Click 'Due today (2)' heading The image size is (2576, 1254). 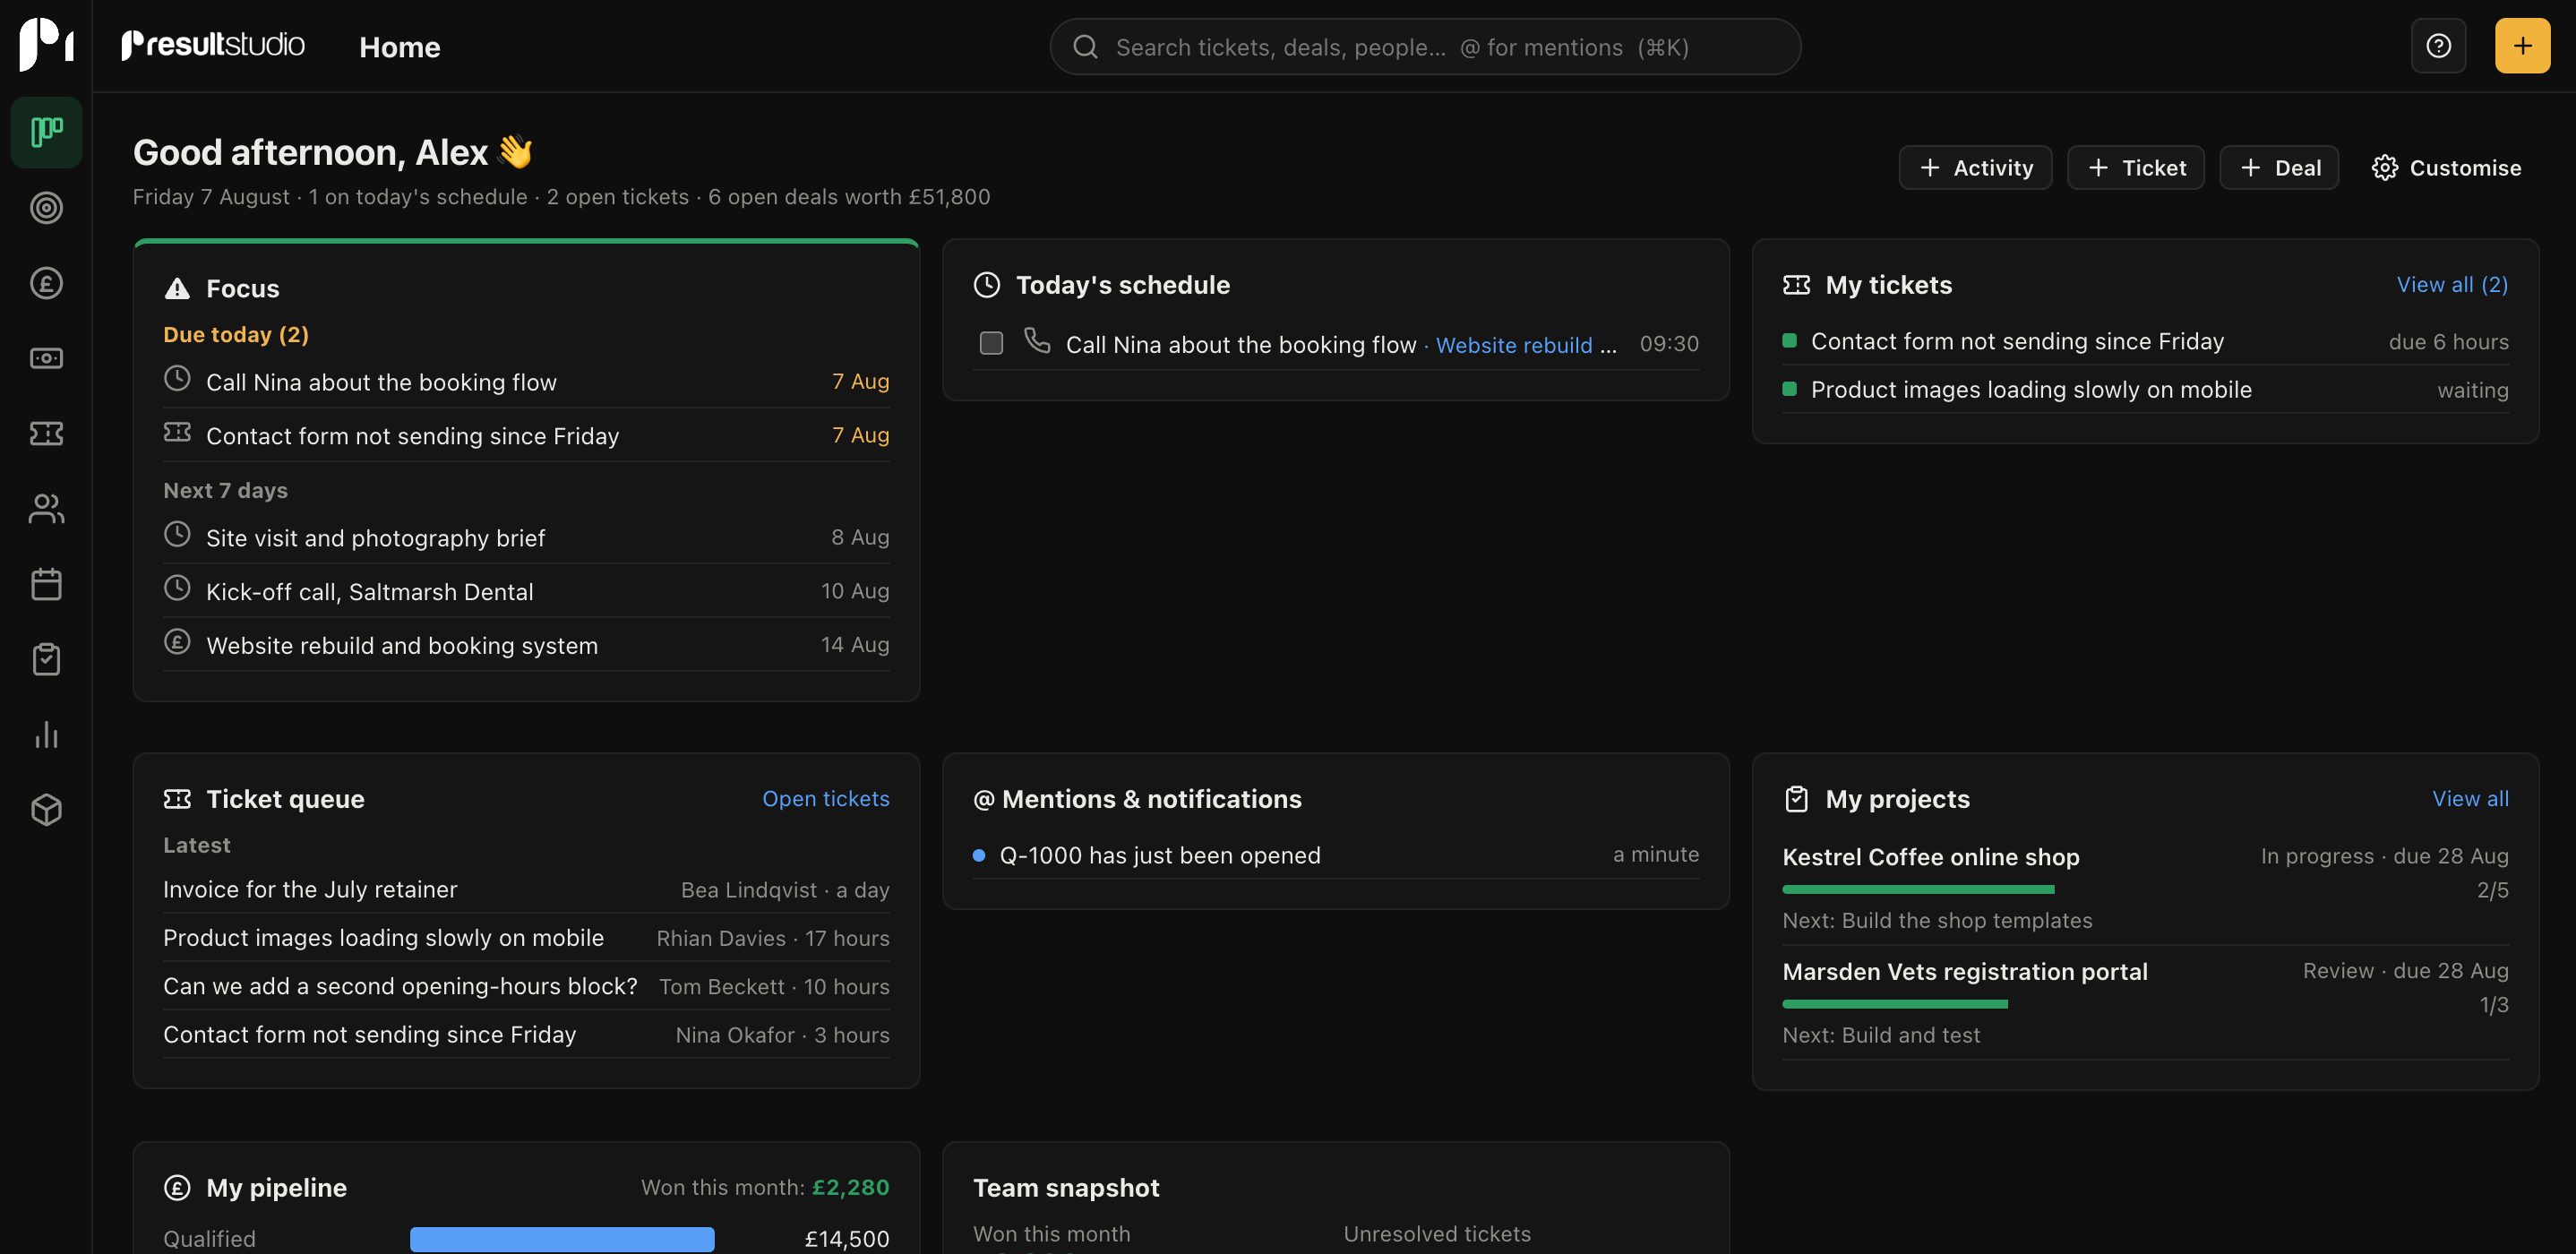[x=235, y=335]
